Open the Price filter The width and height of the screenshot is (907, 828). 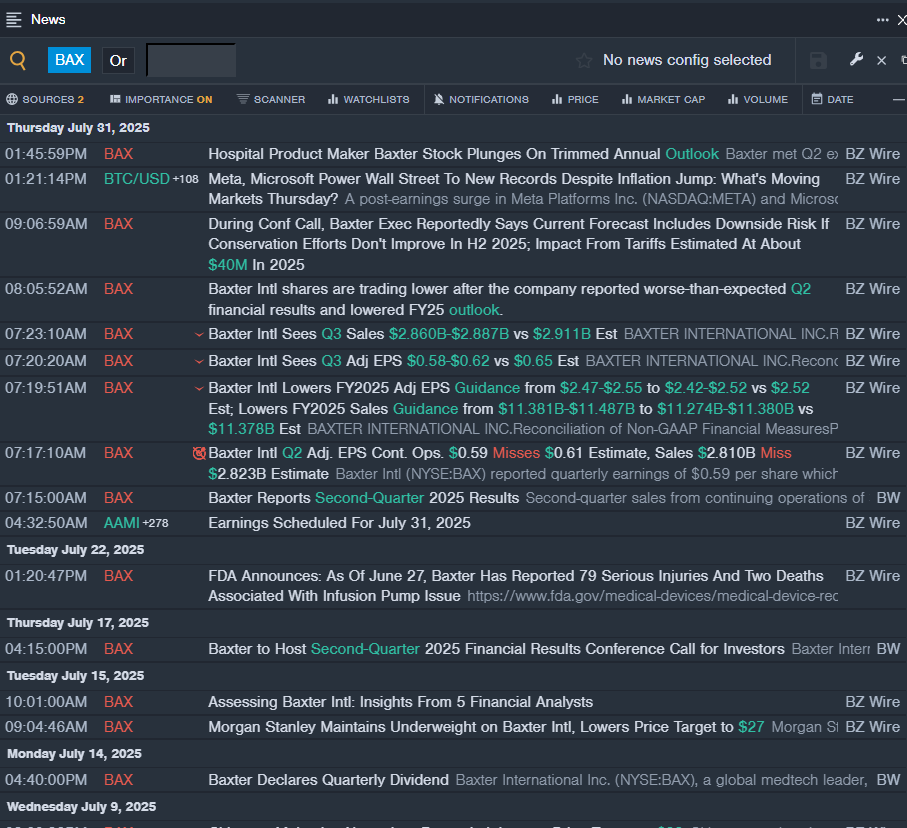coord(575,100)
